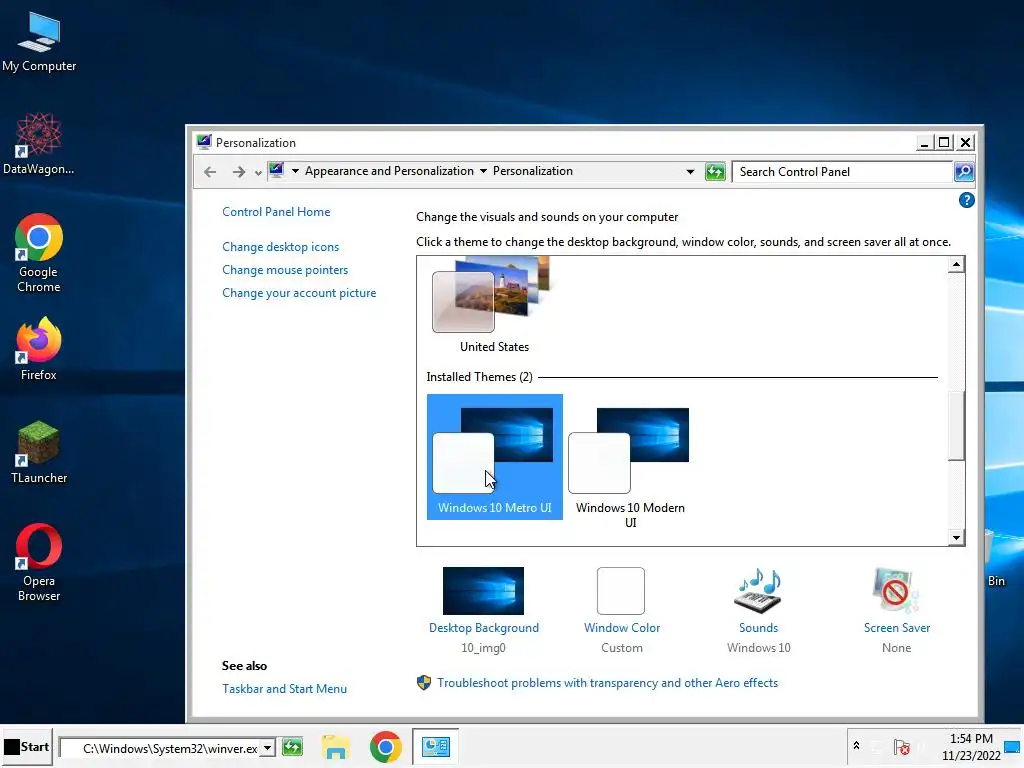Click the Installed Themes (2) heading

click(x=479, y=377)
